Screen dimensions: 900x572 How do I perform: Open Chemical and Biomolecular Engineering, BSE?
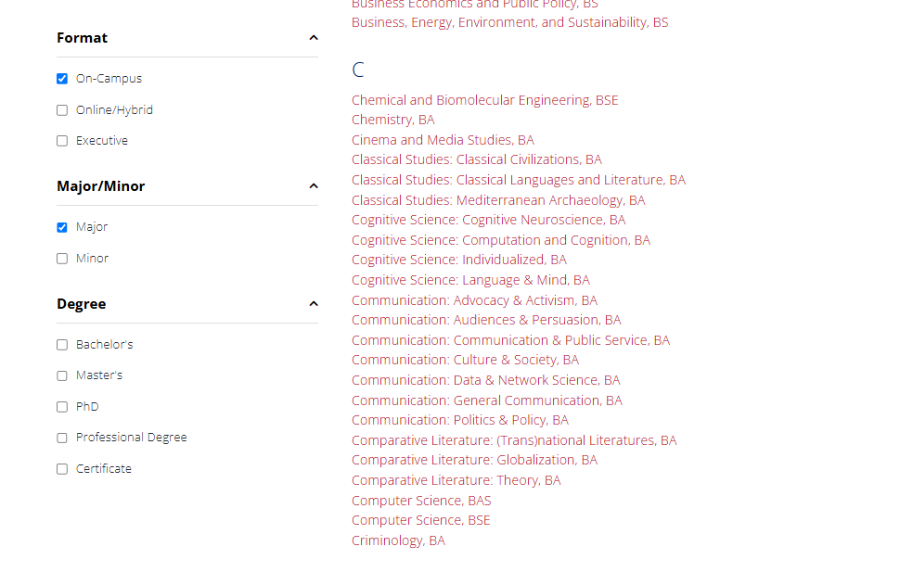click(484, 100)
